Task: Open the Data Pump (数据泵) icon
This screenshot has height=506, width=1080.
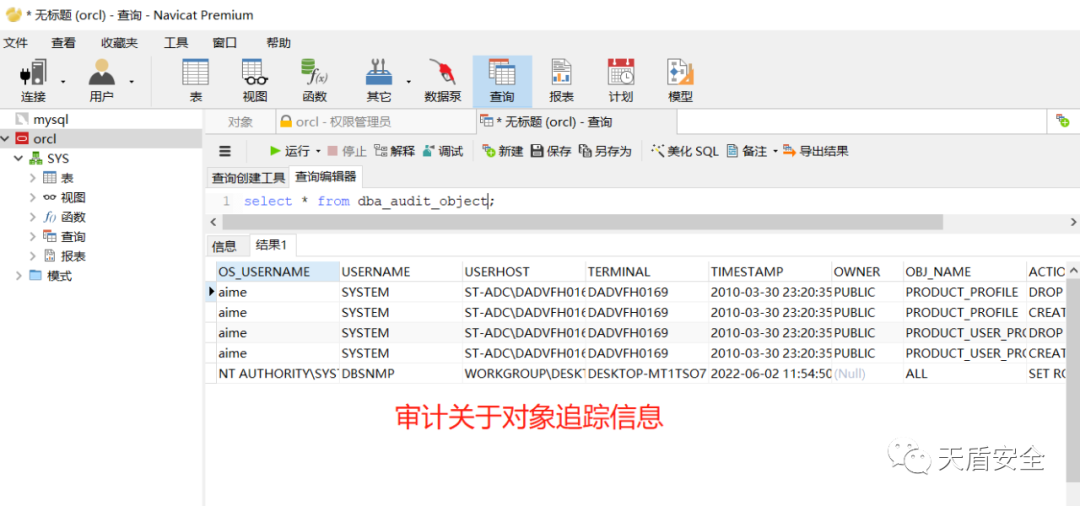Action: pos(442,74)
